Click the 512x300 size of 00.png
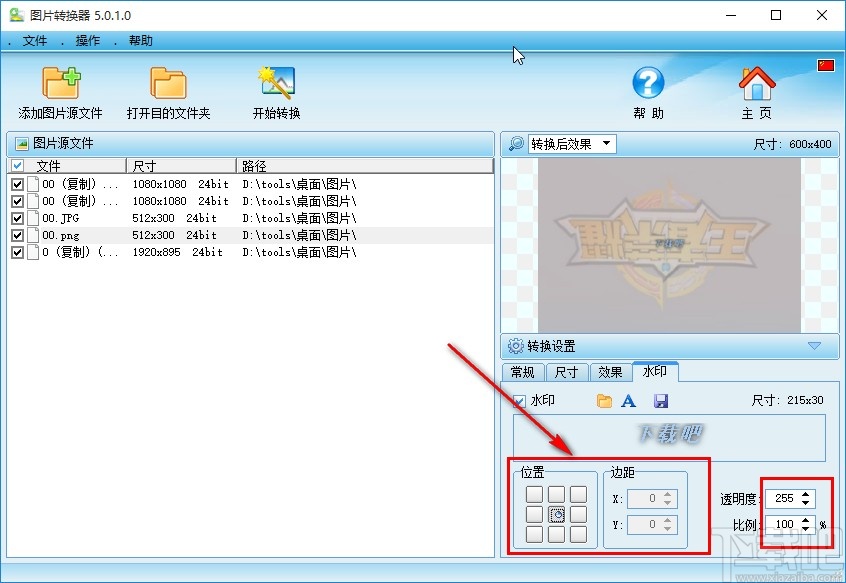 coord(153,235)
